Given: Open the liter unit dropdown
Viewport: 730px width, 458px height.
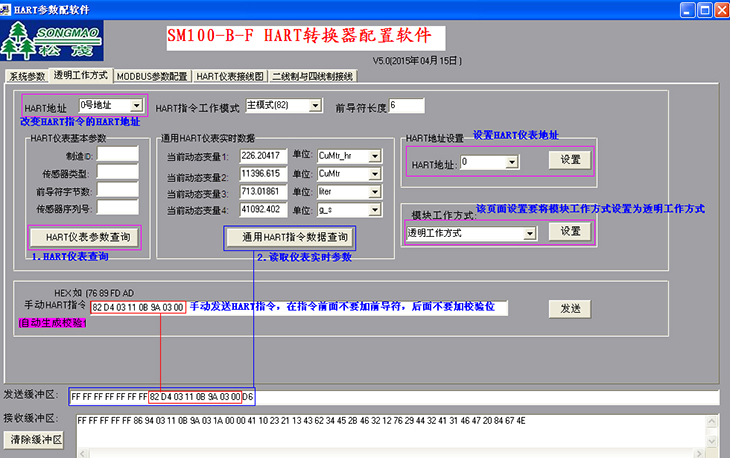Looking at the screenshot, I should pos(375,192).
